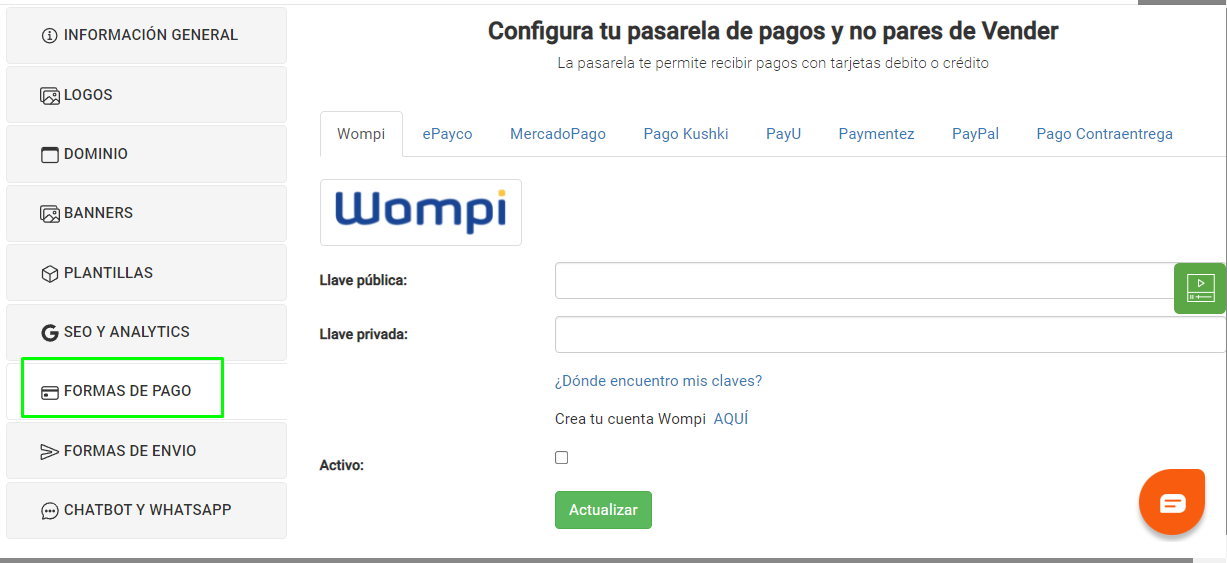Switch to the Pago Contraentrega tab

pyautogui.click(x=1105, y=134)
